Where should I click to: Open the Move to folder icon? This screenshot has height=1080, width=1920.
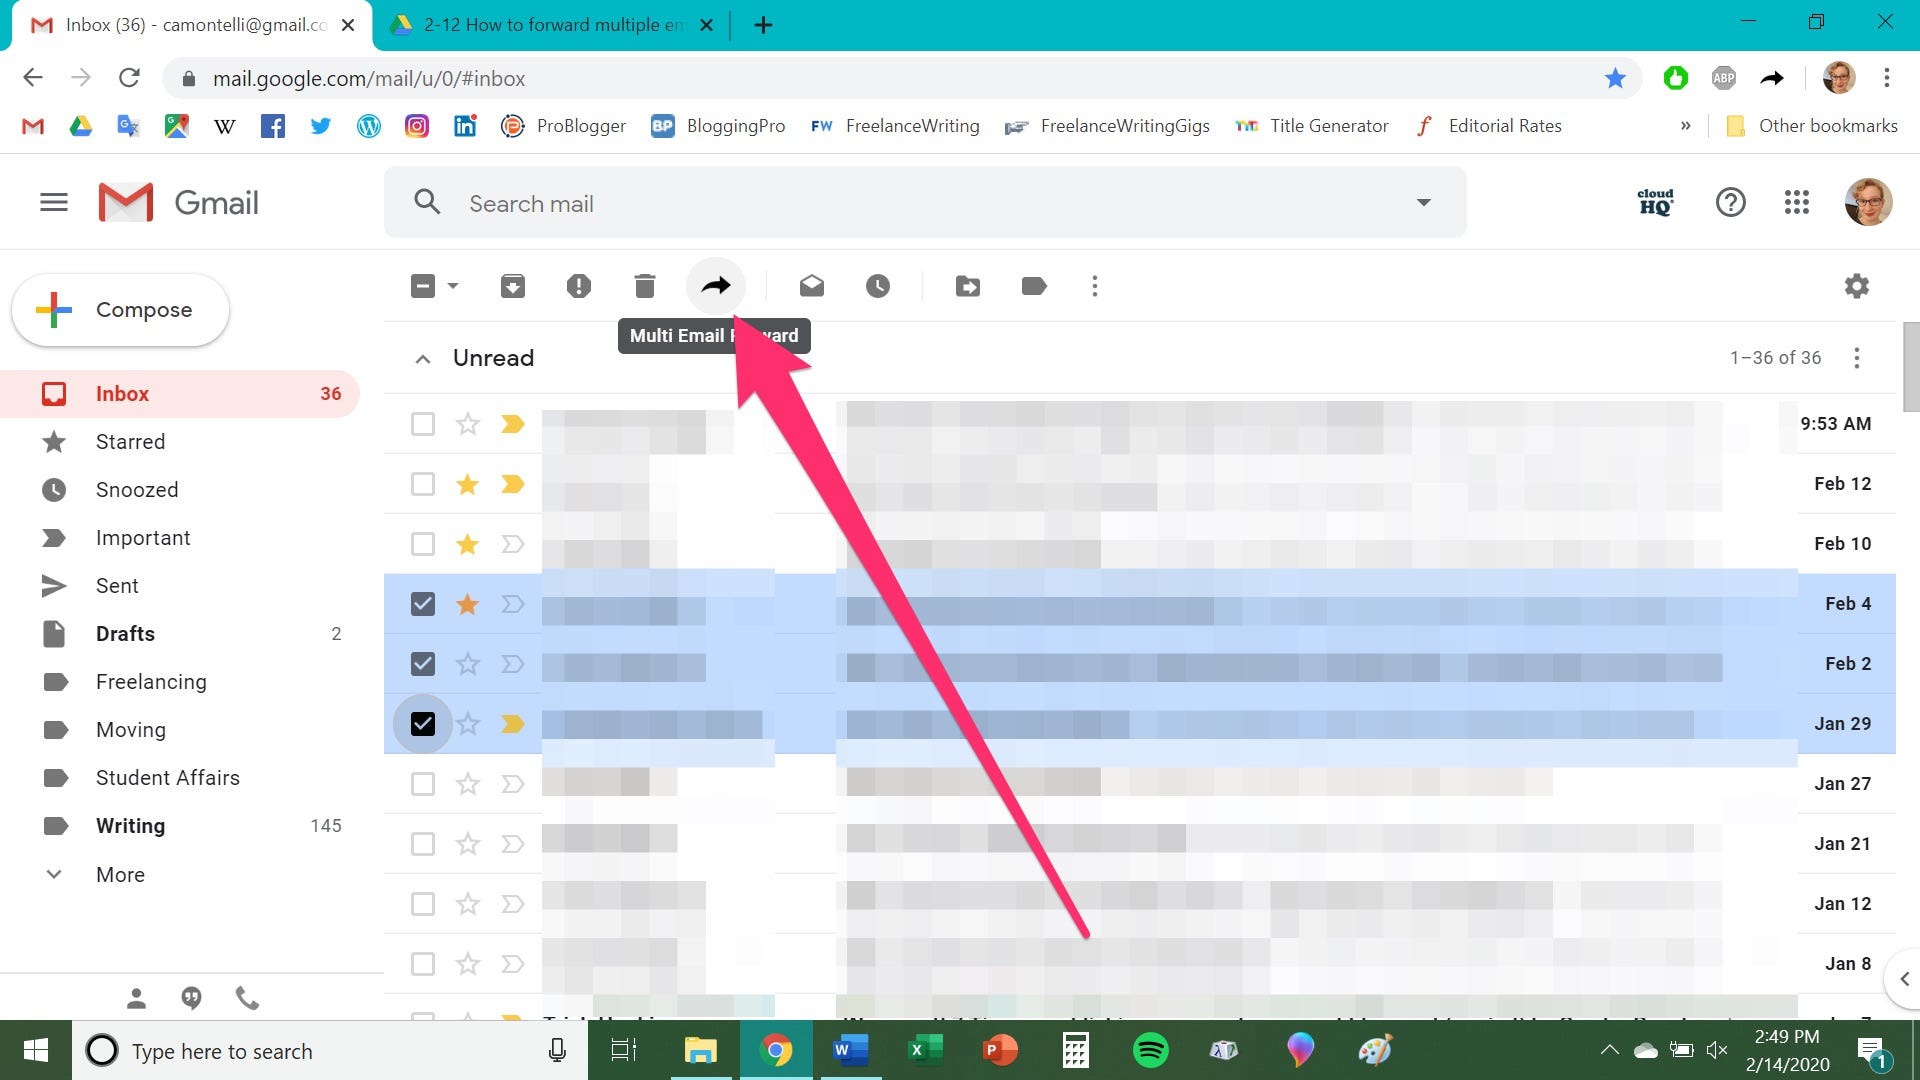coord(968,286)
